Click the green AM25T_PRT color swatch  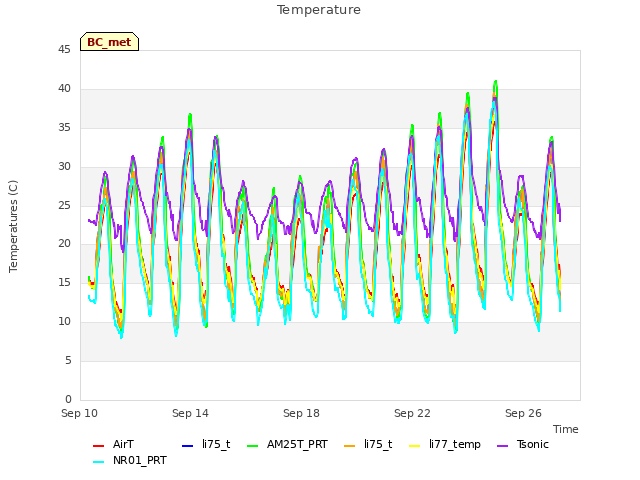(253, 445)
